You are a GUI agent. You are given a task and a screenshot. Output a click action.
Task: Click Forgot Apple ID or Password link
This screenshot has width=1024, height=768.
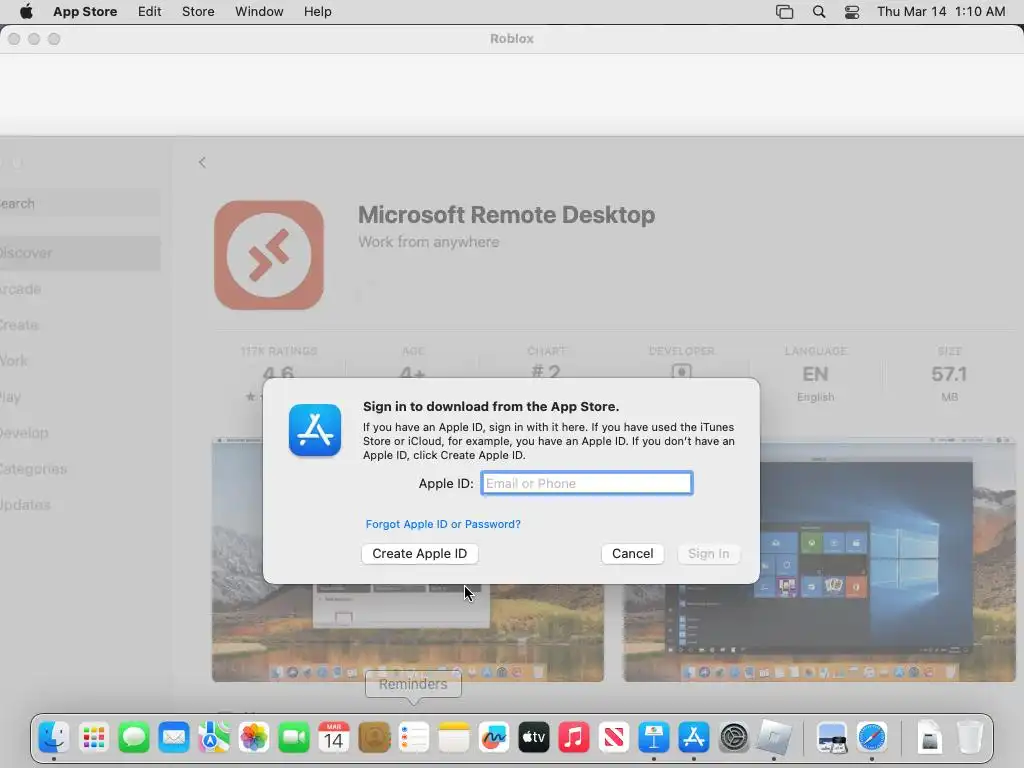tap(443, 524)
